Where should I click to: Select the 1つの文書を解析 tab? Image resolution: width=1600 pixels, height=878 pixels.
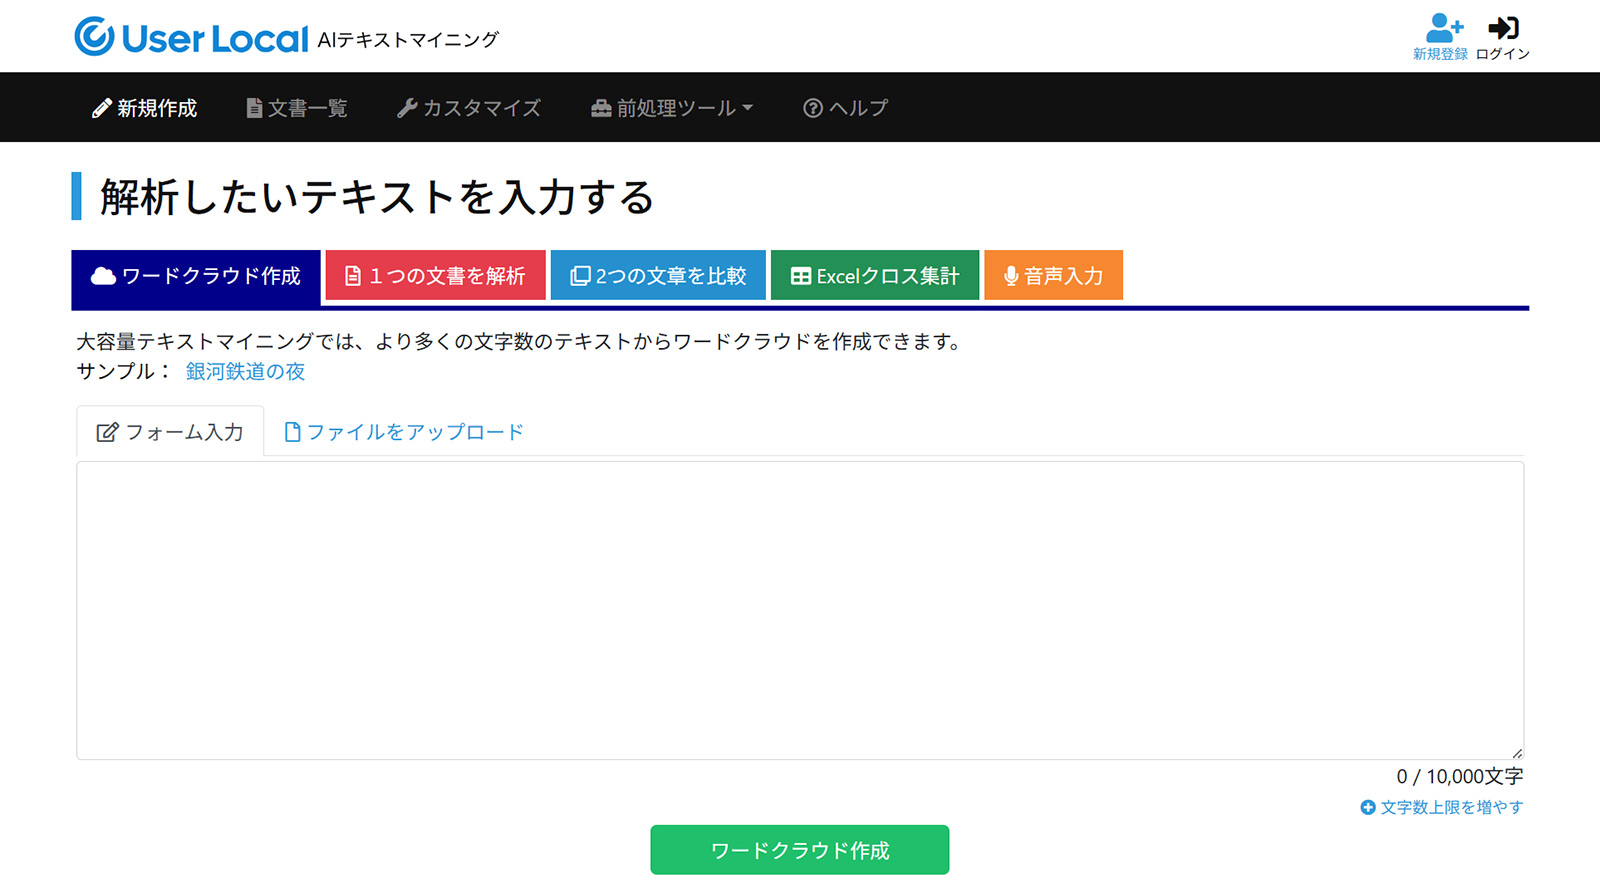(x=435, y=275)
